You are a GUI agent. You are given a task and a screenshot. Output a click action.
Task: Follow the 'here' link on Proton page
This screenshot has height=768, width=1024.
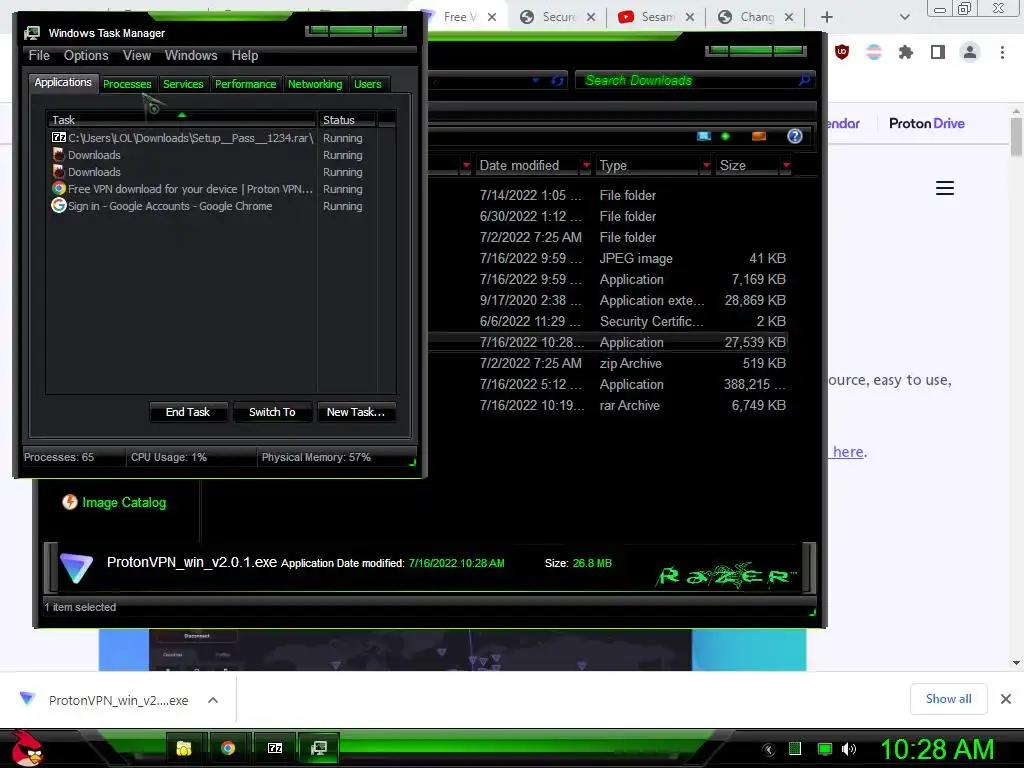848,452
